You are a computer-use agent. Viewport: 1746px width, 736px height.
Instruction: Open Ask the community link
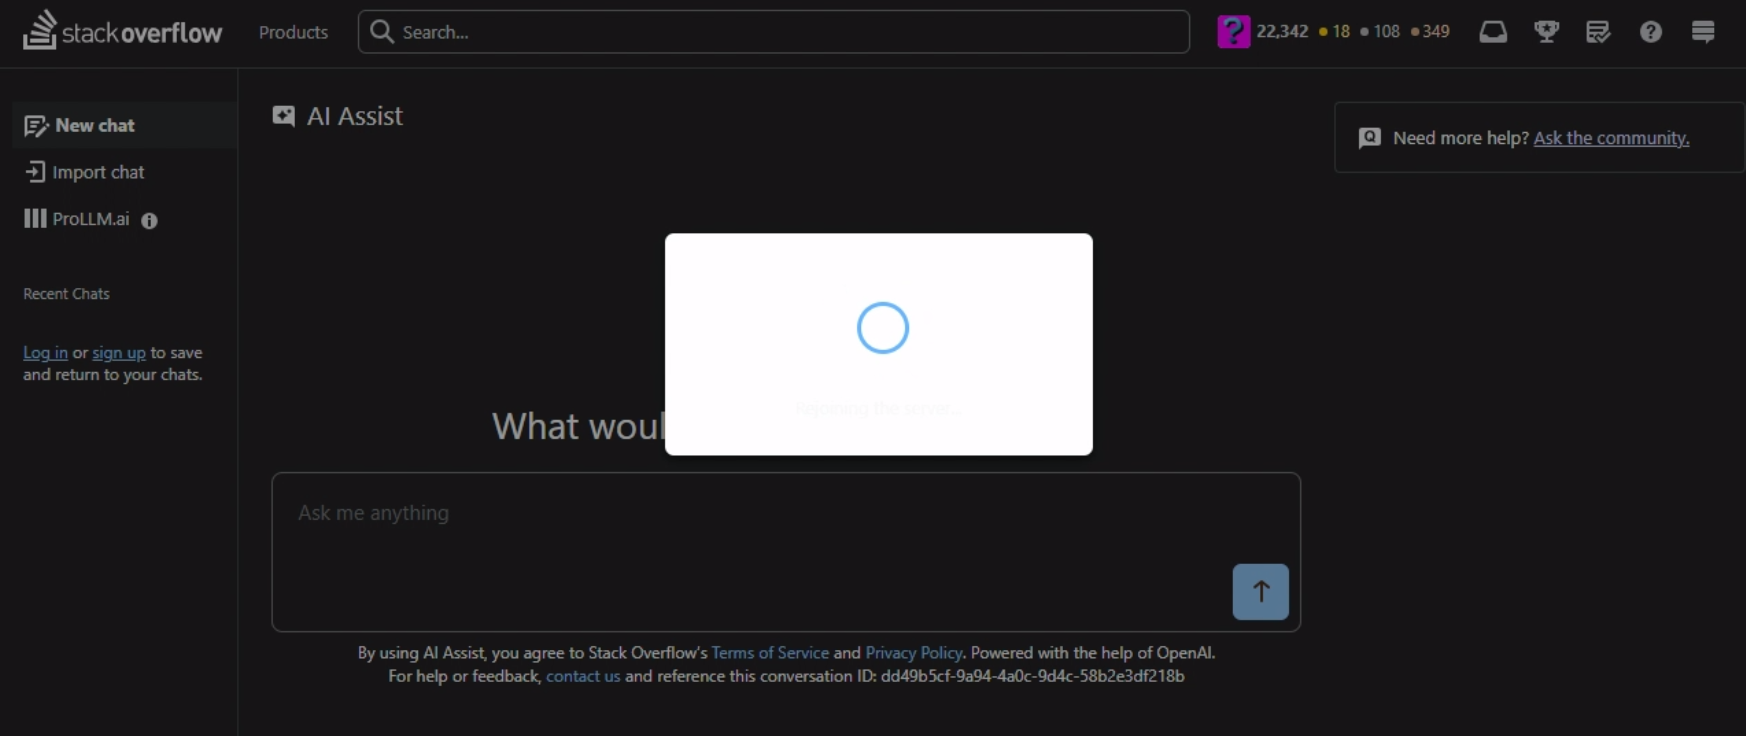click(1611, 138)
